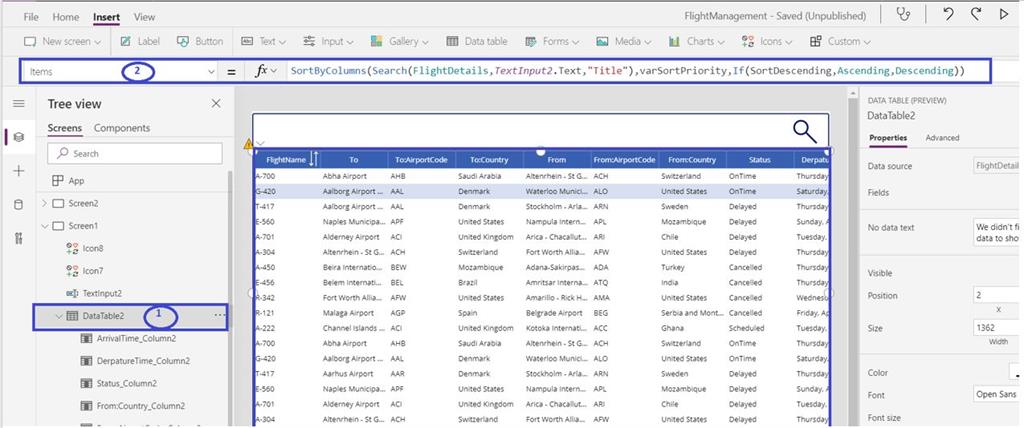
Task: Click the Insert plus icon in left rail
Action: click(x=18, y=171)
